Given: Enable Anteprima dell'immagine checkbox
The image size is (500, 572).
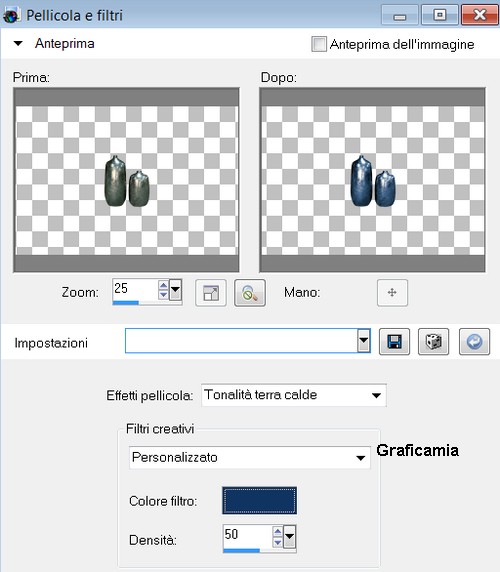Looking at the screenshot, I should pyautogui.click(x=319, y=44).
